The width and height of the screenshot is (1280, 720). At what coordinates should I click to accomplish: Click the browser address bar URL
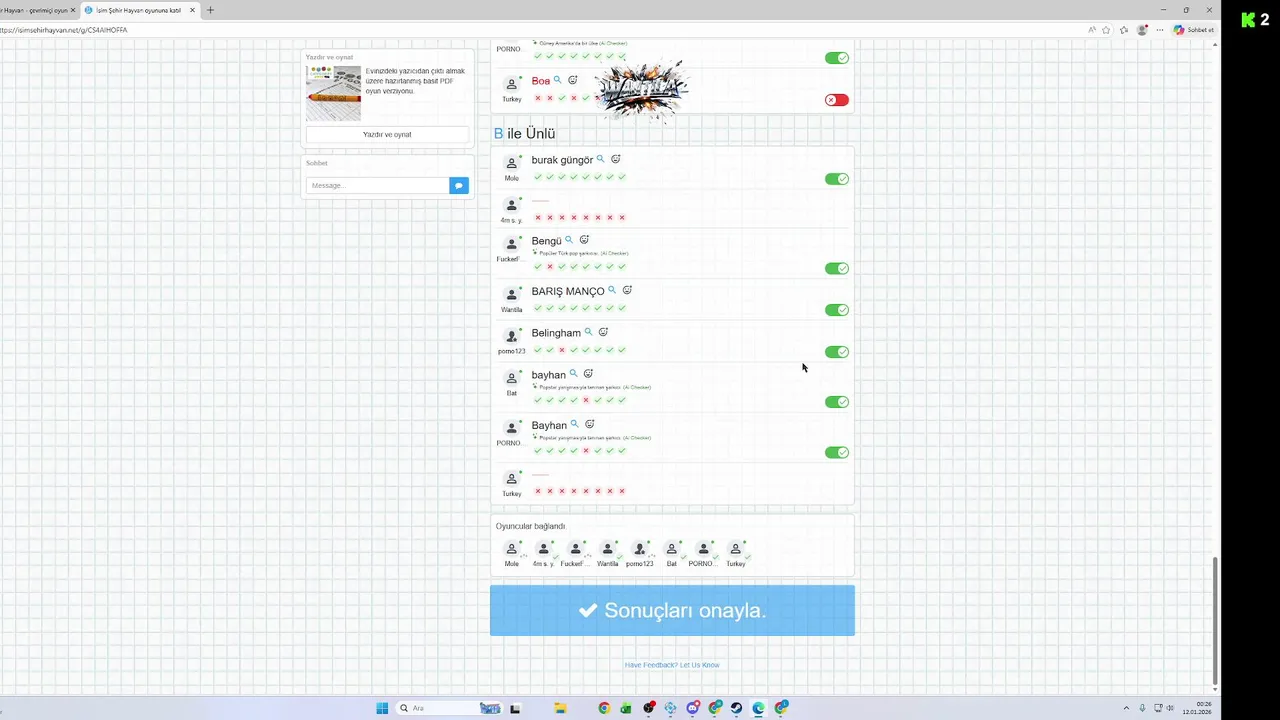64,30
